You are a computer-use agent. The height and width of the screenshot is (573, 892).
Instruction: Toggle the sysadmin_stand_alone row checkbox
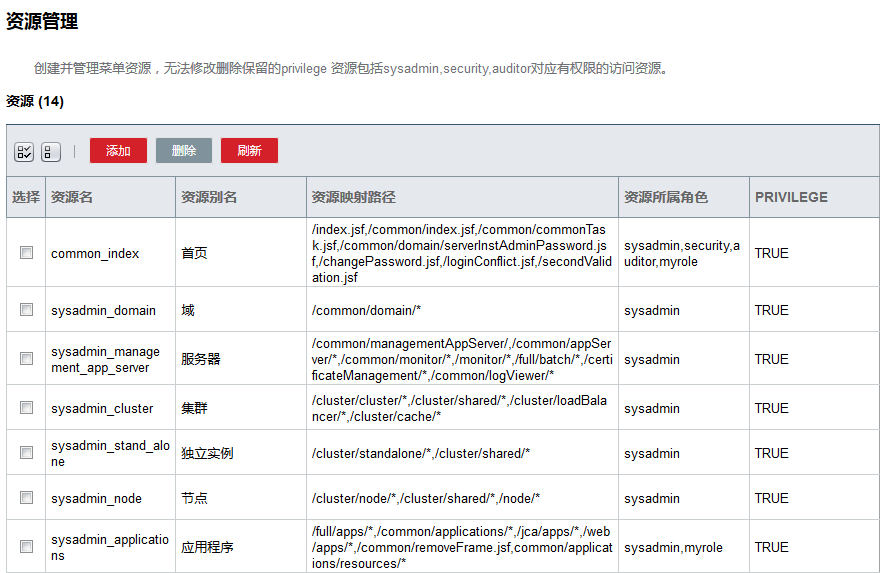click(27, 453)
